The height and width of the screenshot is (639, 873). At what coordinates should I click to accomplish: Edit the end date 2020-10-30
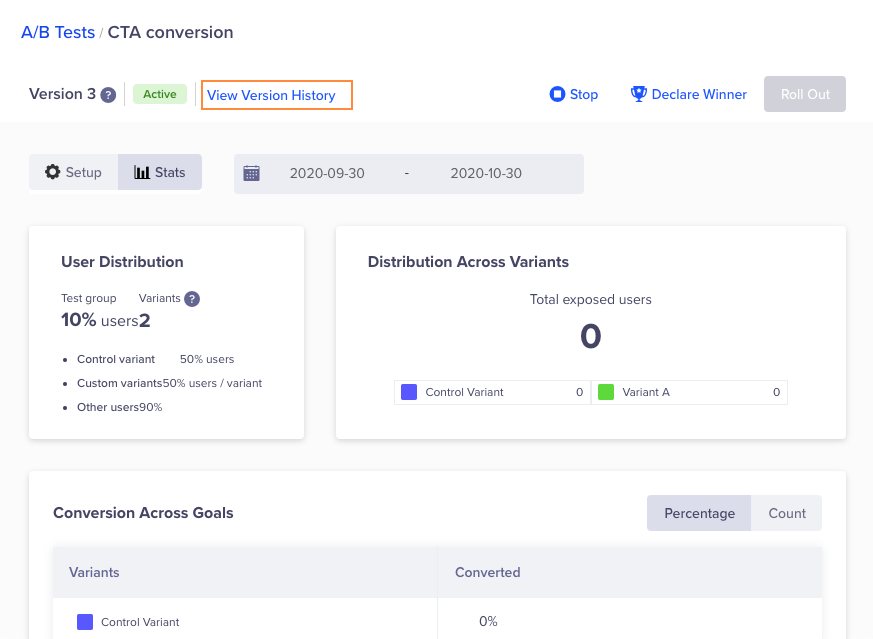(x=486, y=173)
